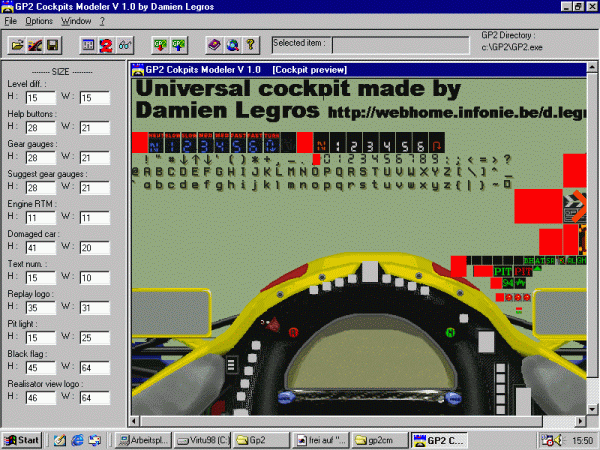Click the Selected item text box
Screen dimensions: 600x450
[x=398, y=44]
